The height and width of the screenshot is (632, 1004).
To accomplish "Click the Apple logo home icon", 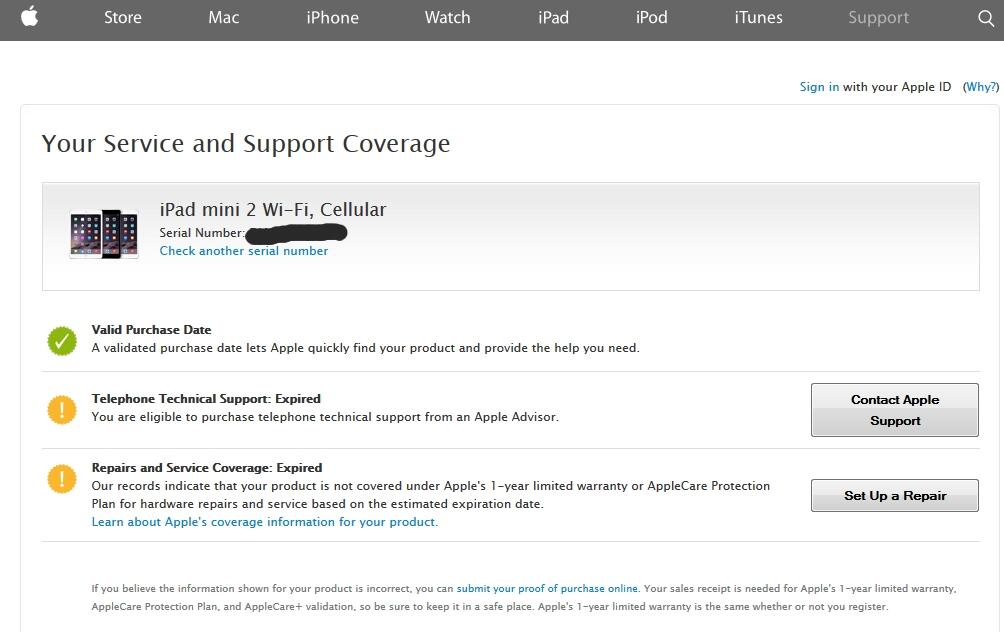I will pos(29,16).
